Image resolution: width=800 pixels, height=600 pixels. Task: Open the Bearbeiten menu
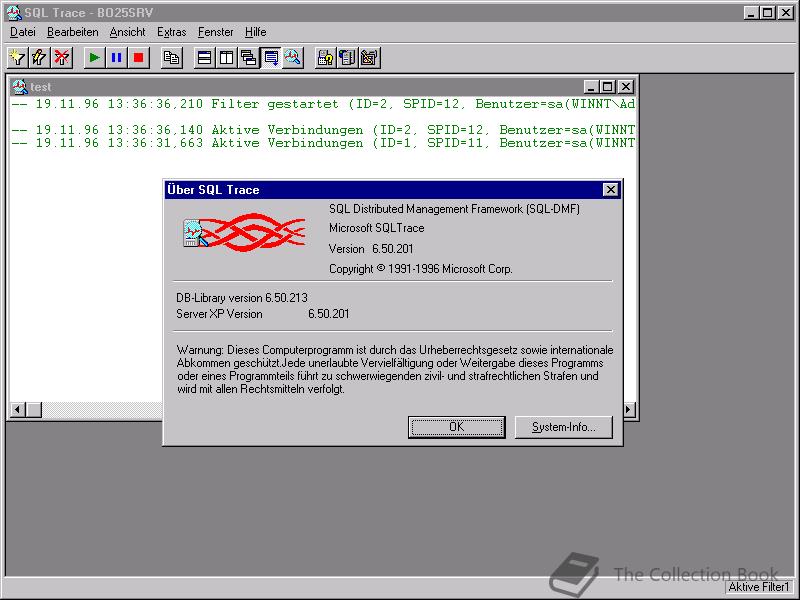(72, 32)
